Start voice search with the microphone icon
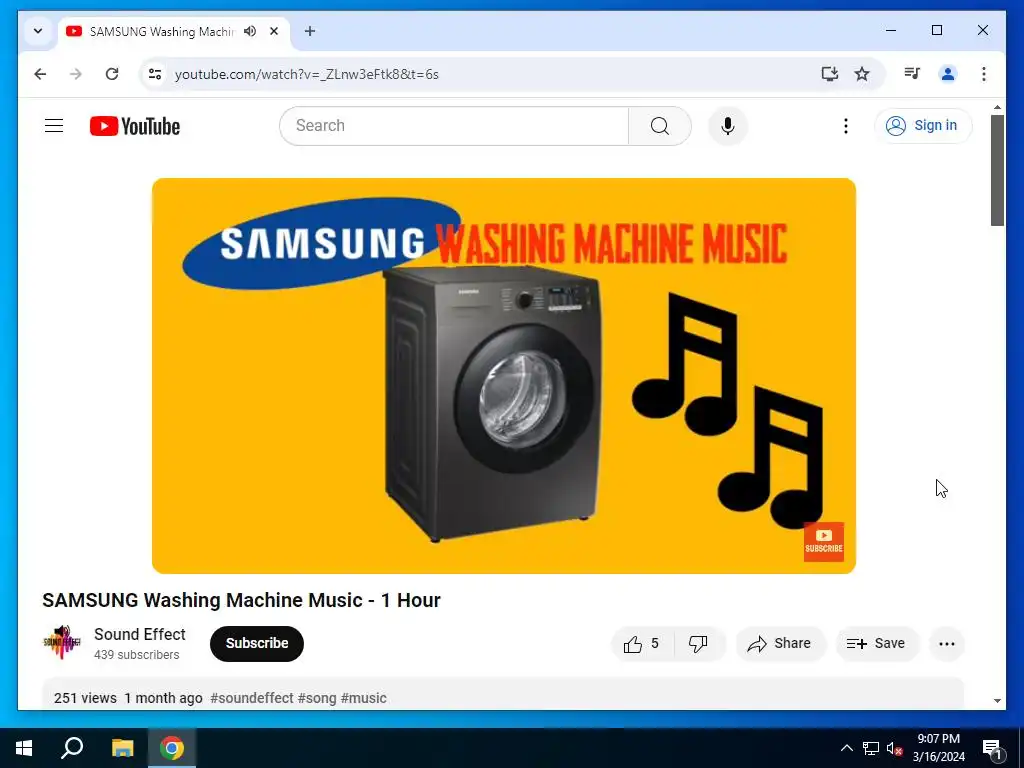Image resolution: width=1024 pixels, height=768 pixels. pos(728,125)
